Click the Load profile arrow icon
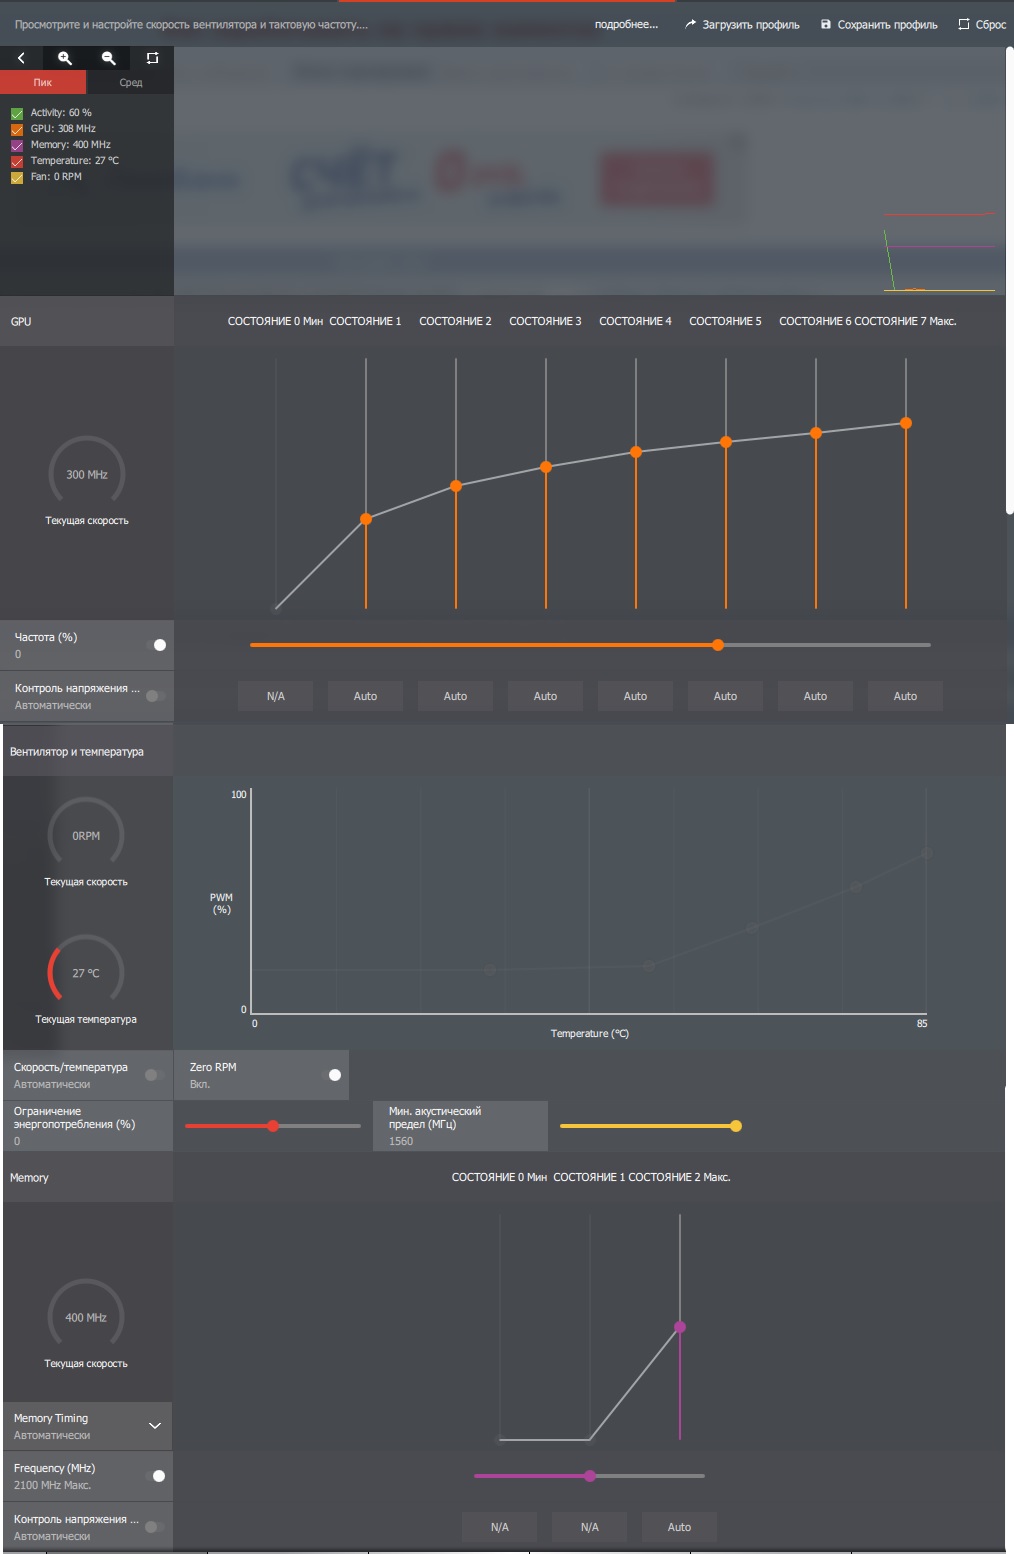Screen dimensions: 1014x1554 [690, 24]
